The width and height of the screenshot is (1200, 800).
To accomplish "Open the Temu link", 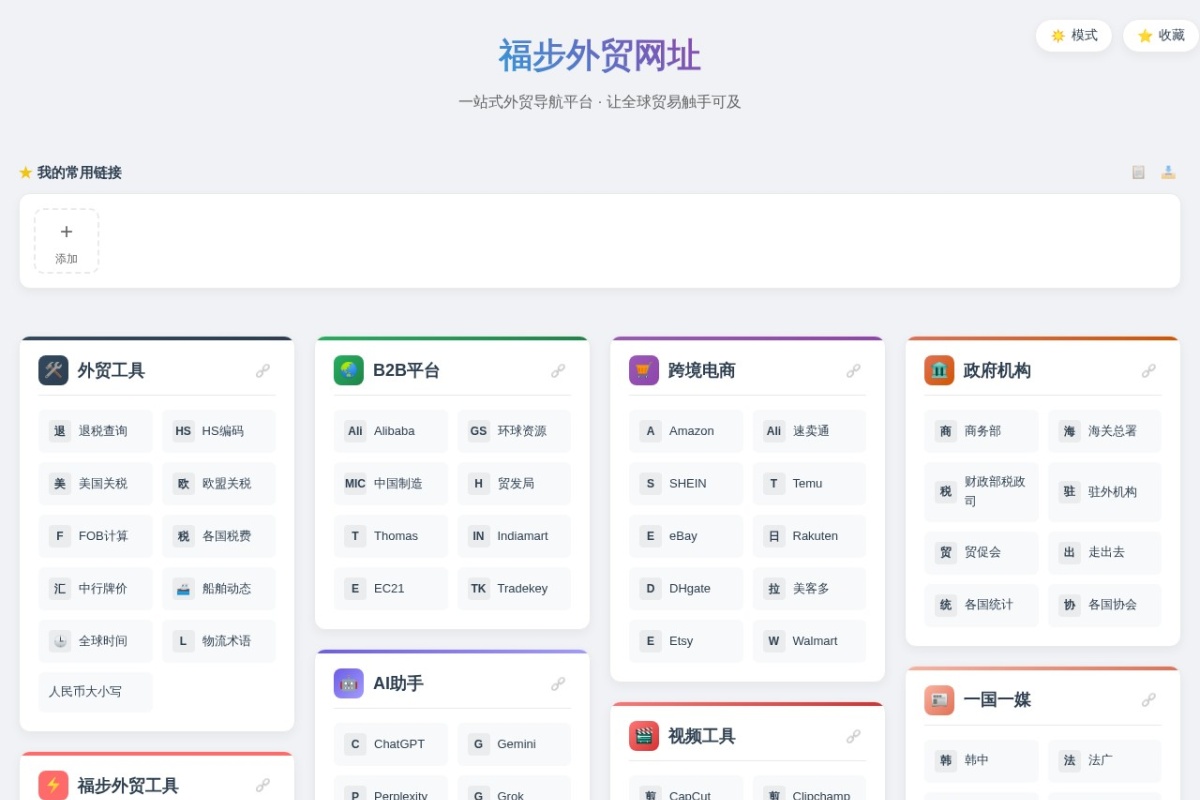I will point(810,483).
